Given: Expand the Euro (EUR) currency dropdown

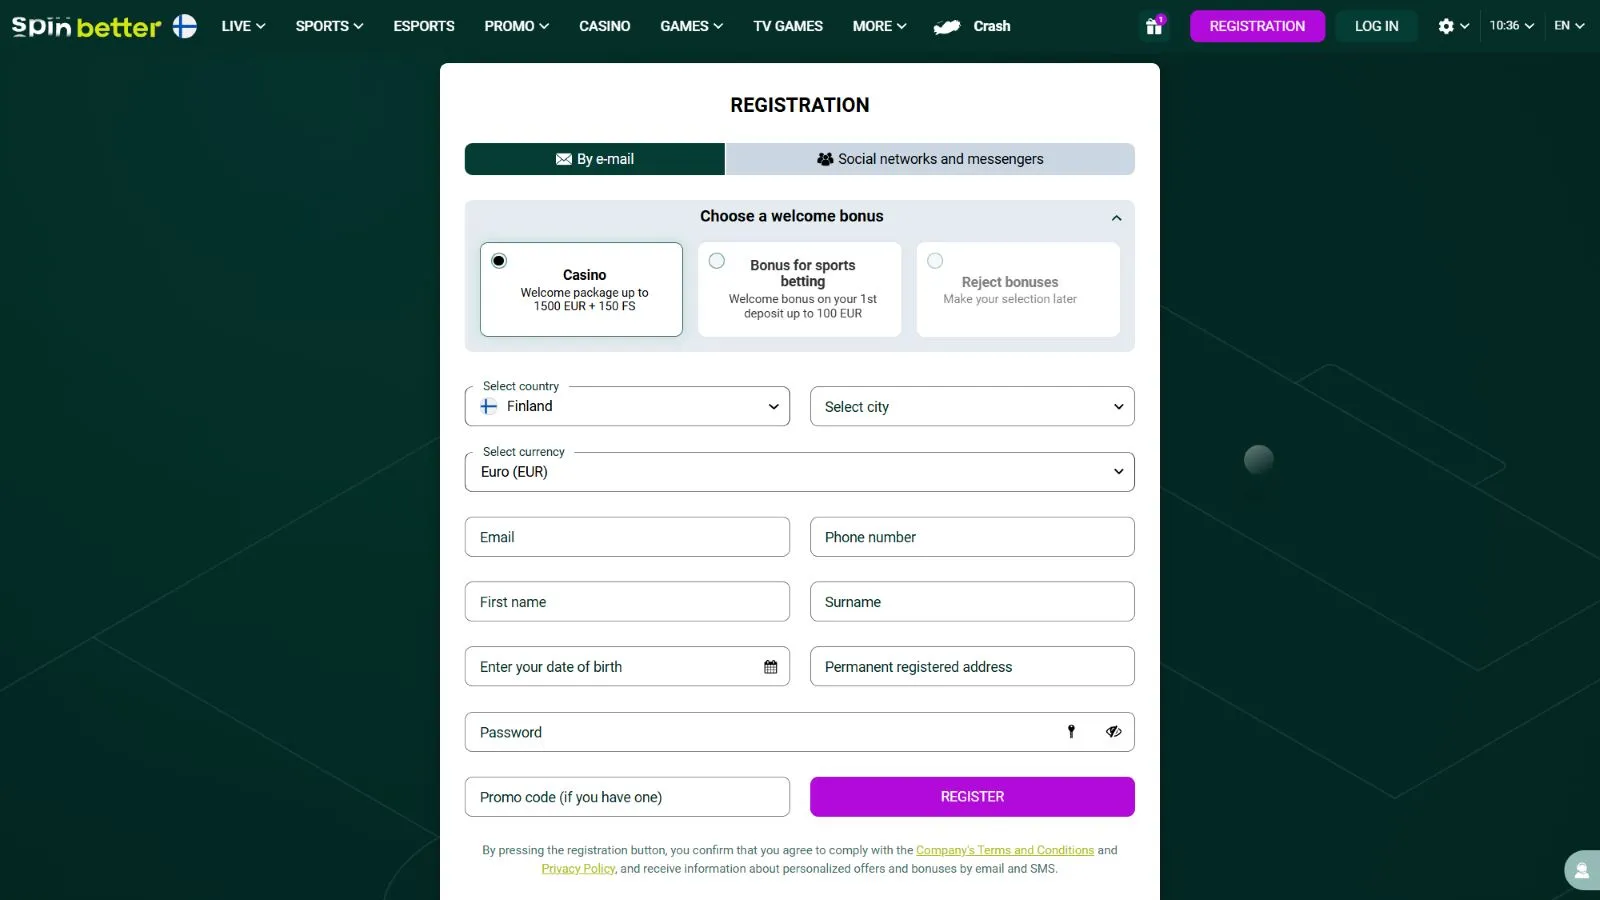Looking at the screenshot, I should tap(799, 472).
